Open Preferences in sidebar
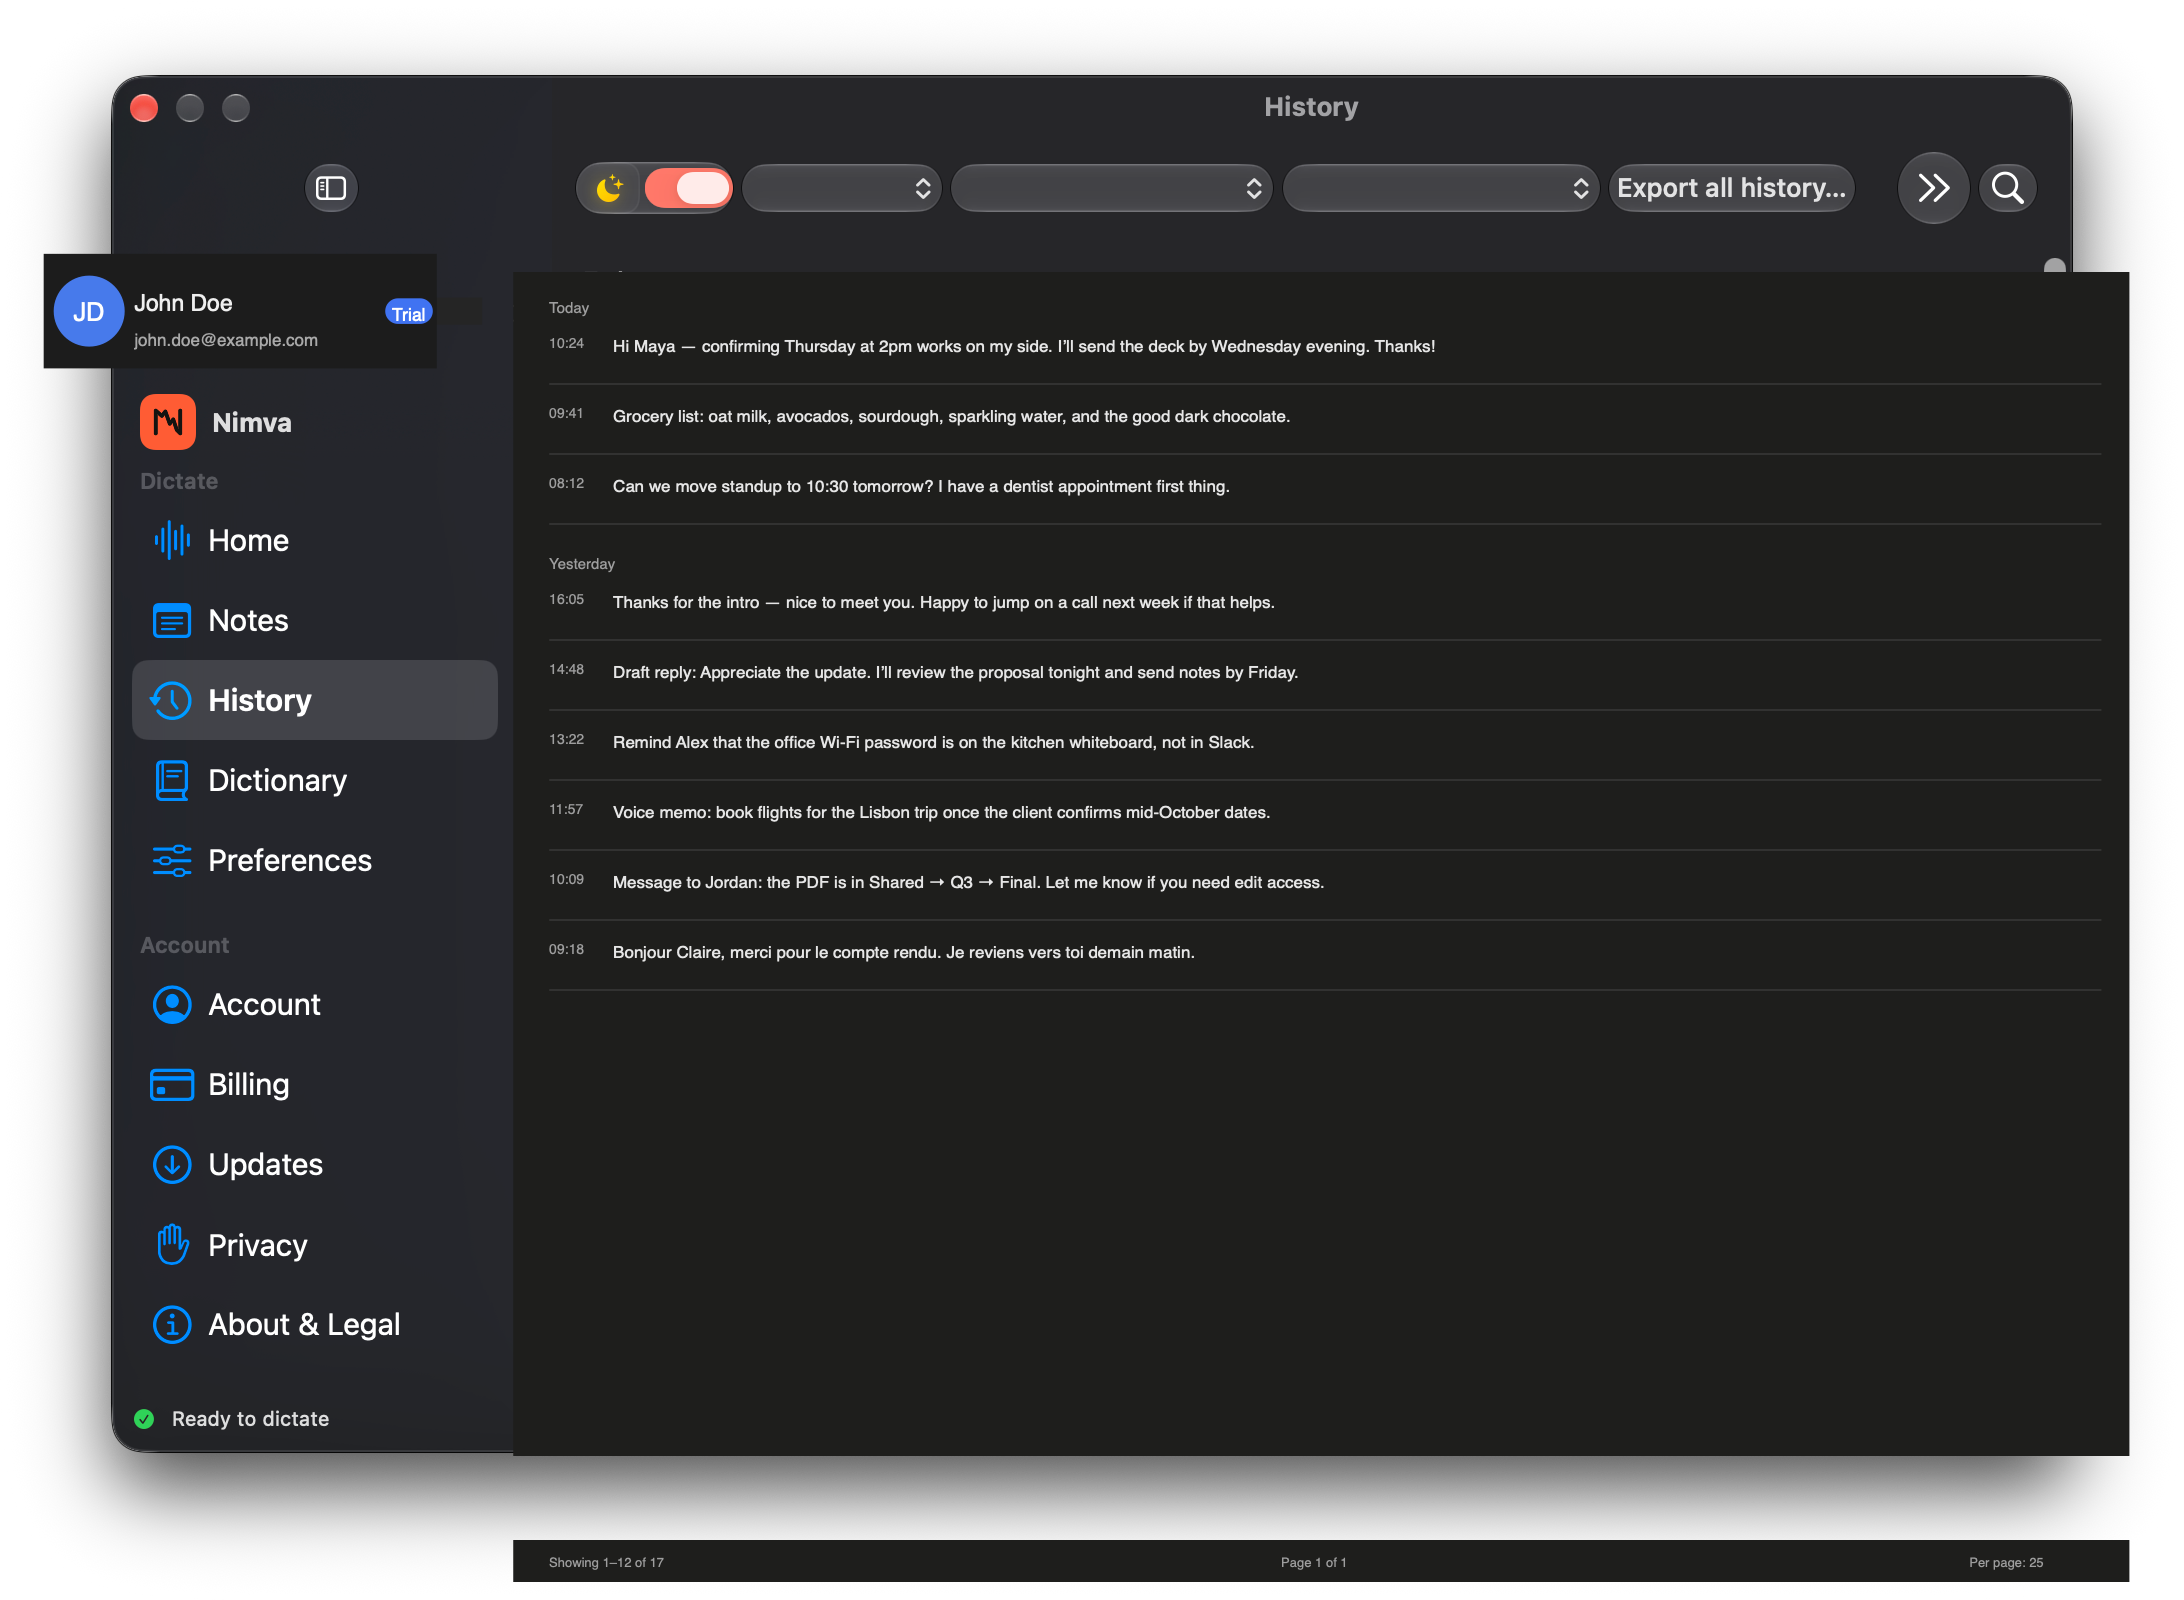 point(315,860)
